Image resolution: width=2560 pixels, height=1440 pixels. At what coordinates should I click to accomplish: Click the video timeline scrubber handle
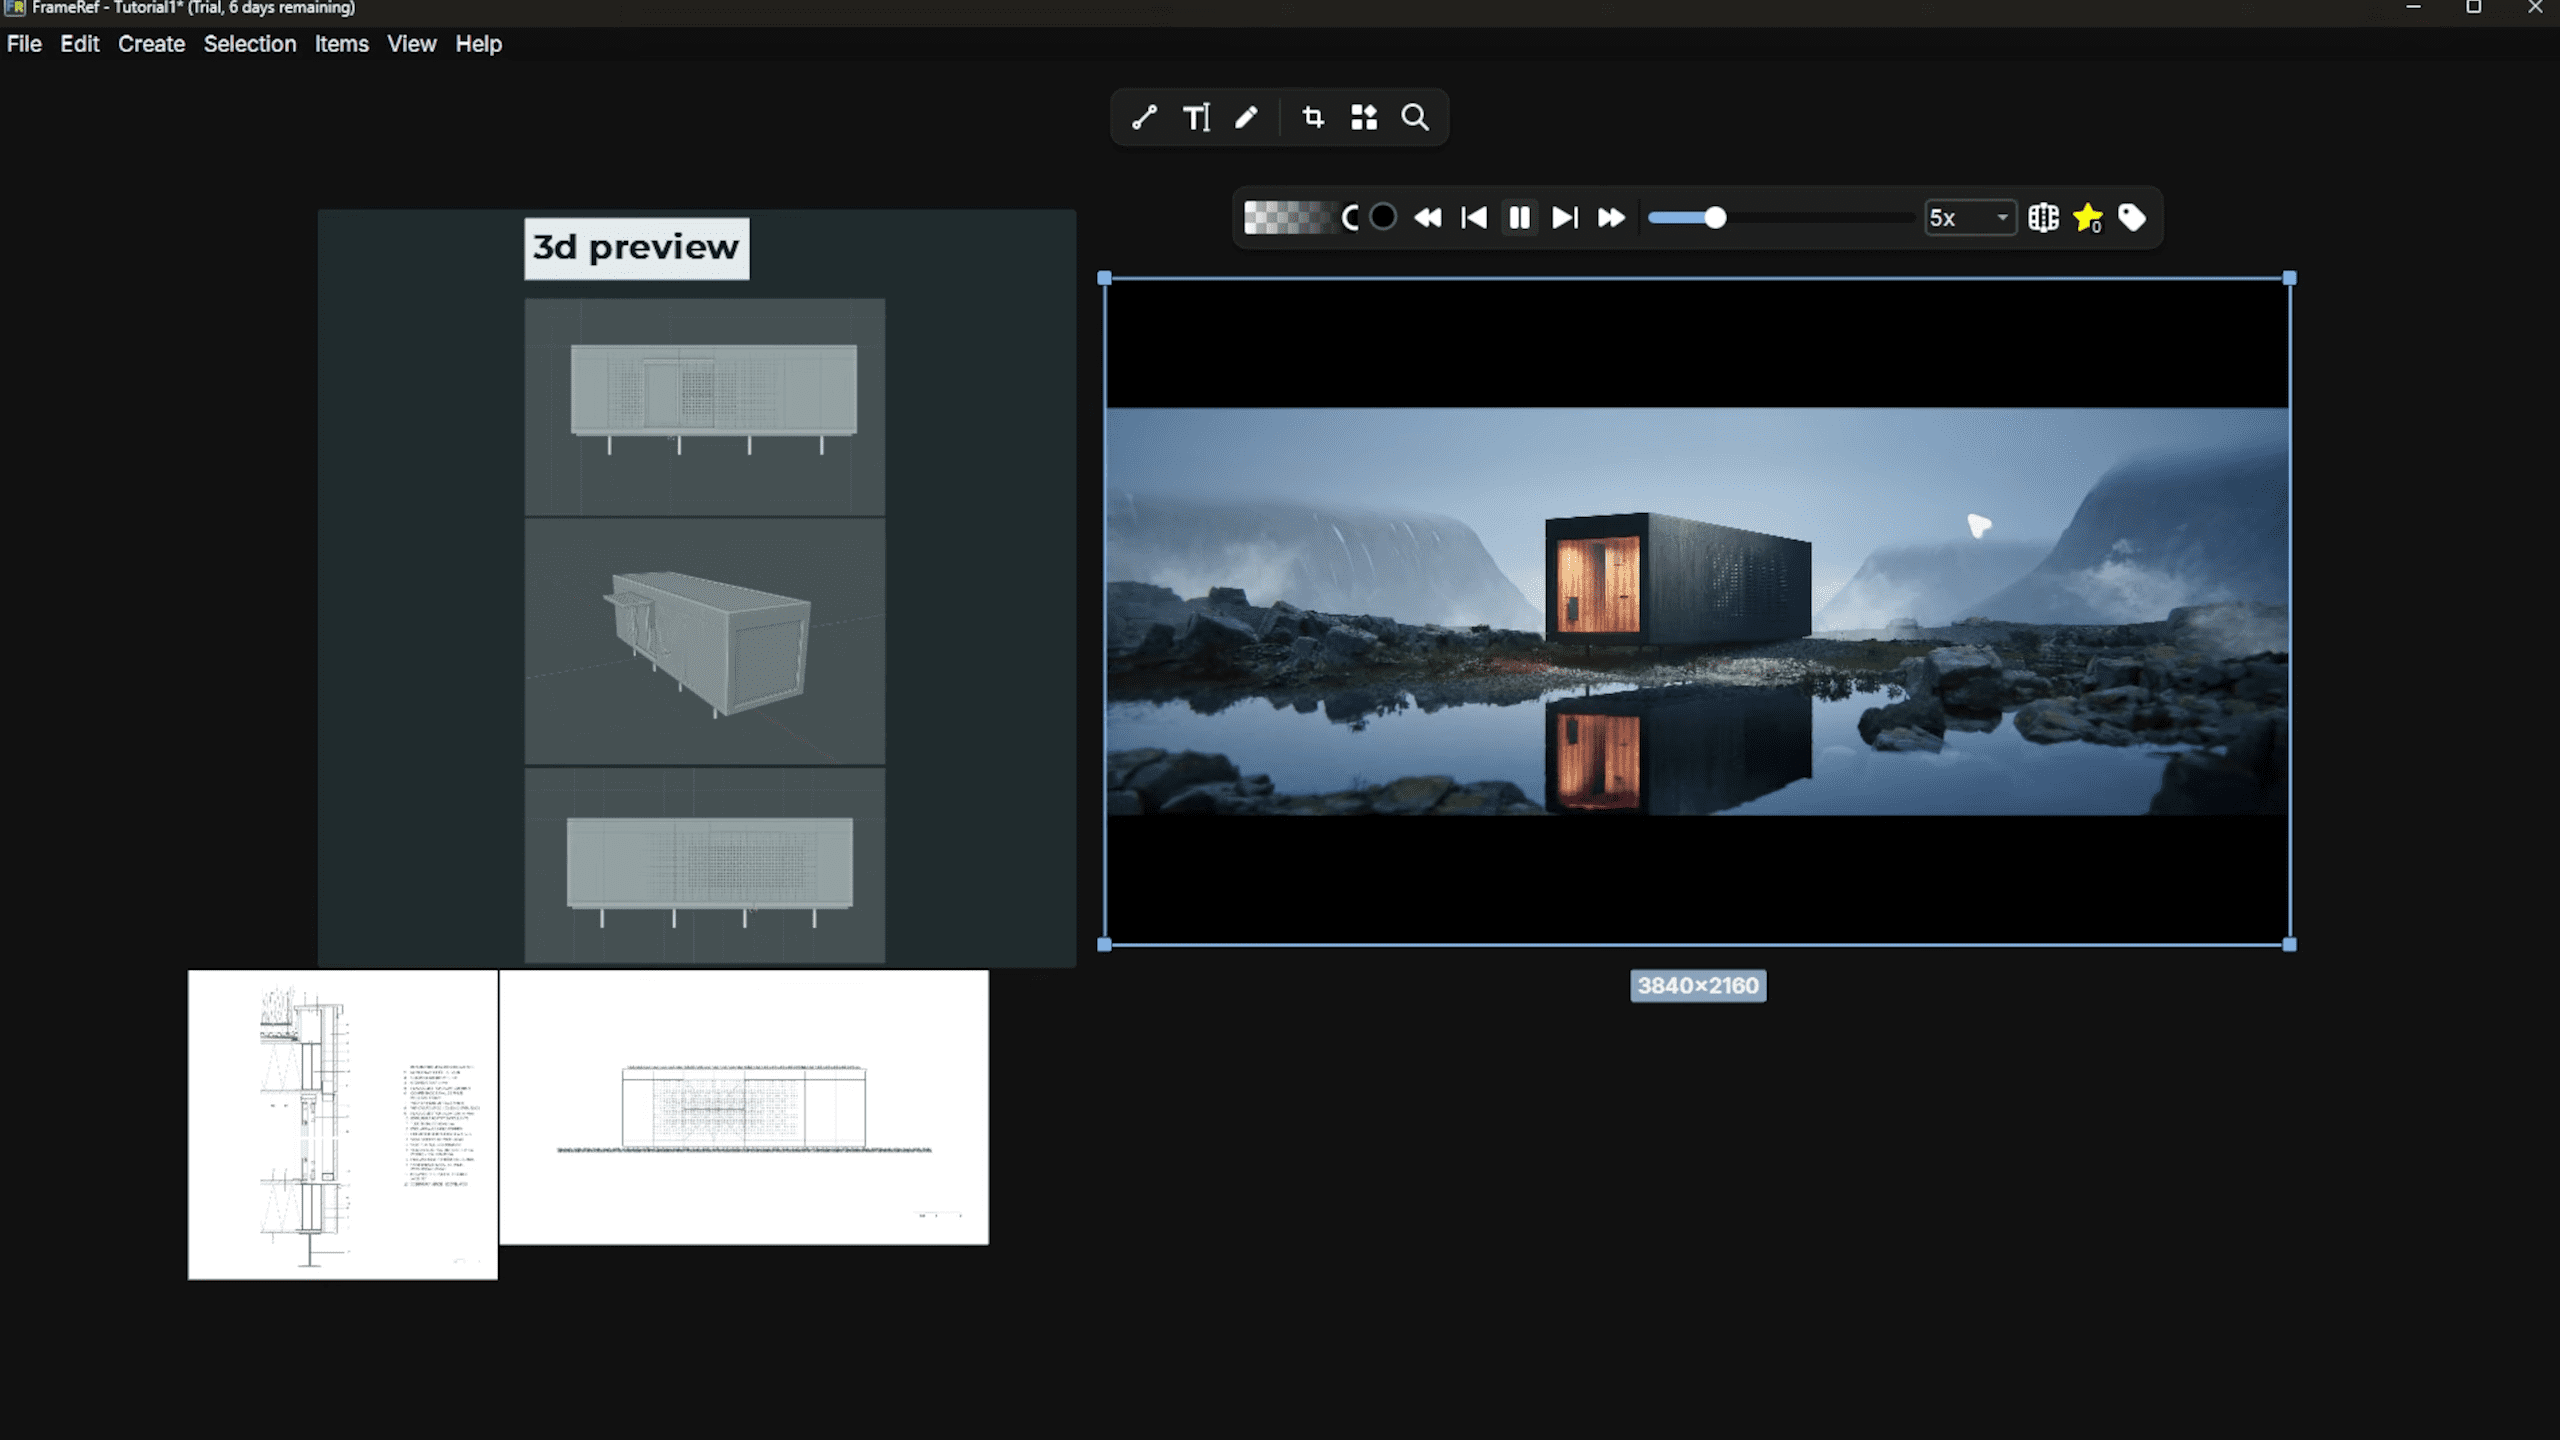tap(1716, 218)
